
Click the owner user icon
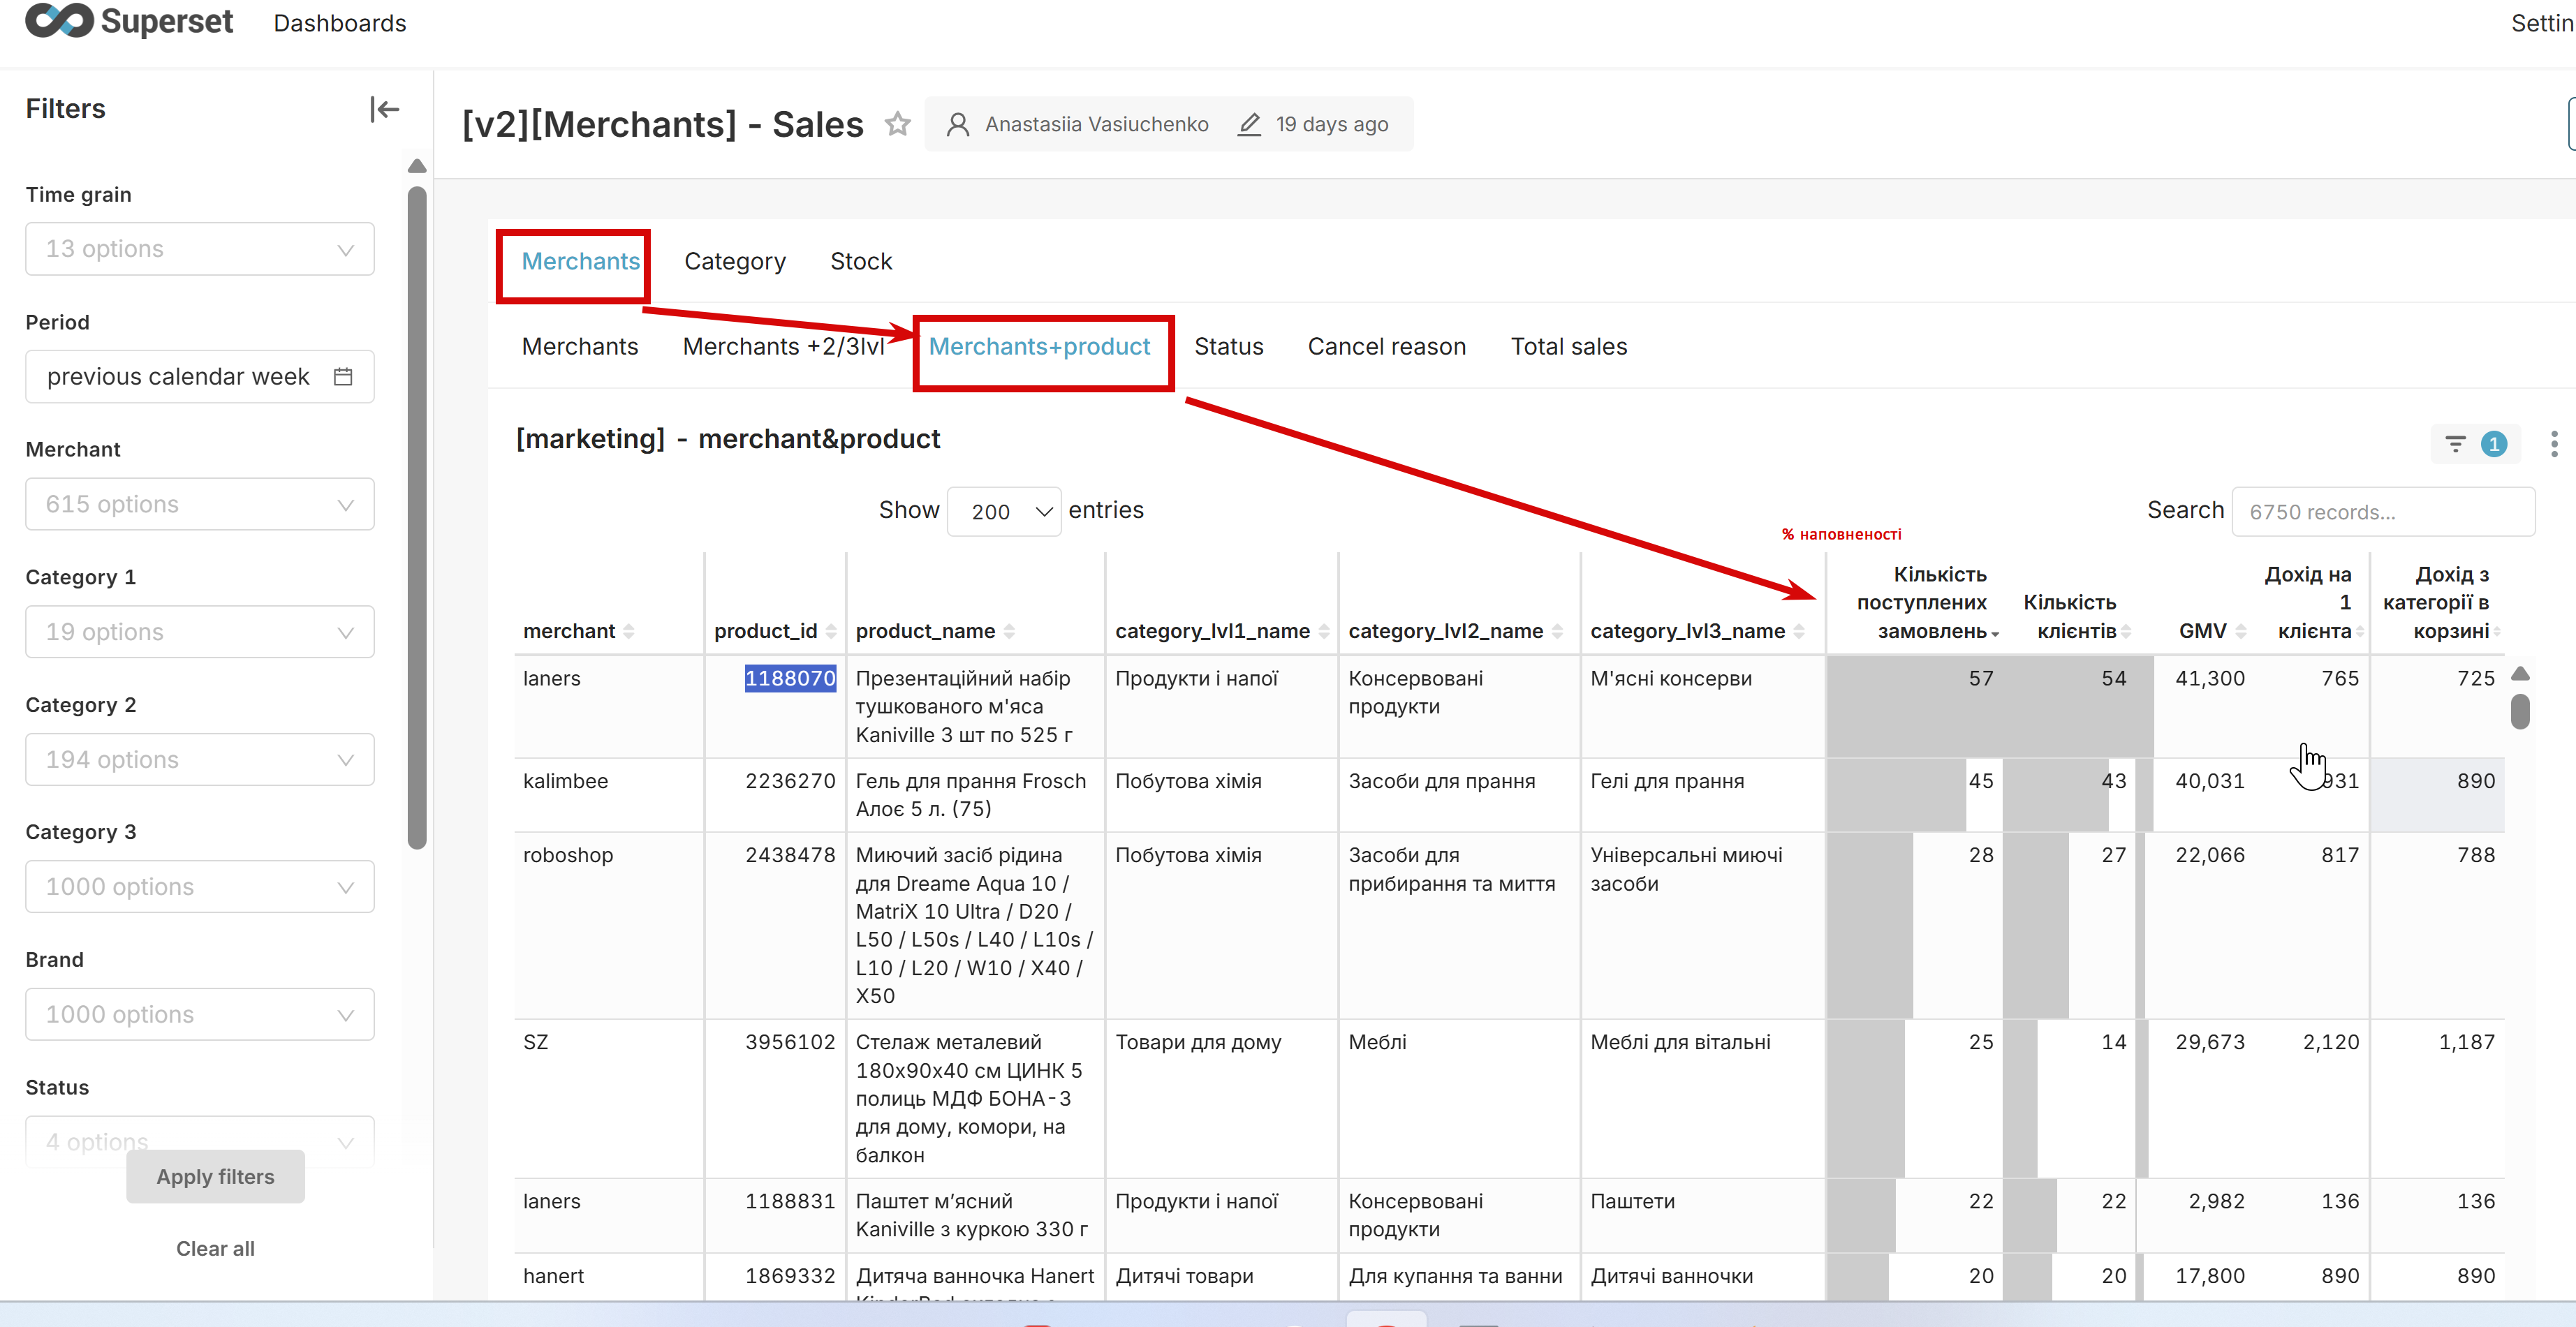point(957,124)
